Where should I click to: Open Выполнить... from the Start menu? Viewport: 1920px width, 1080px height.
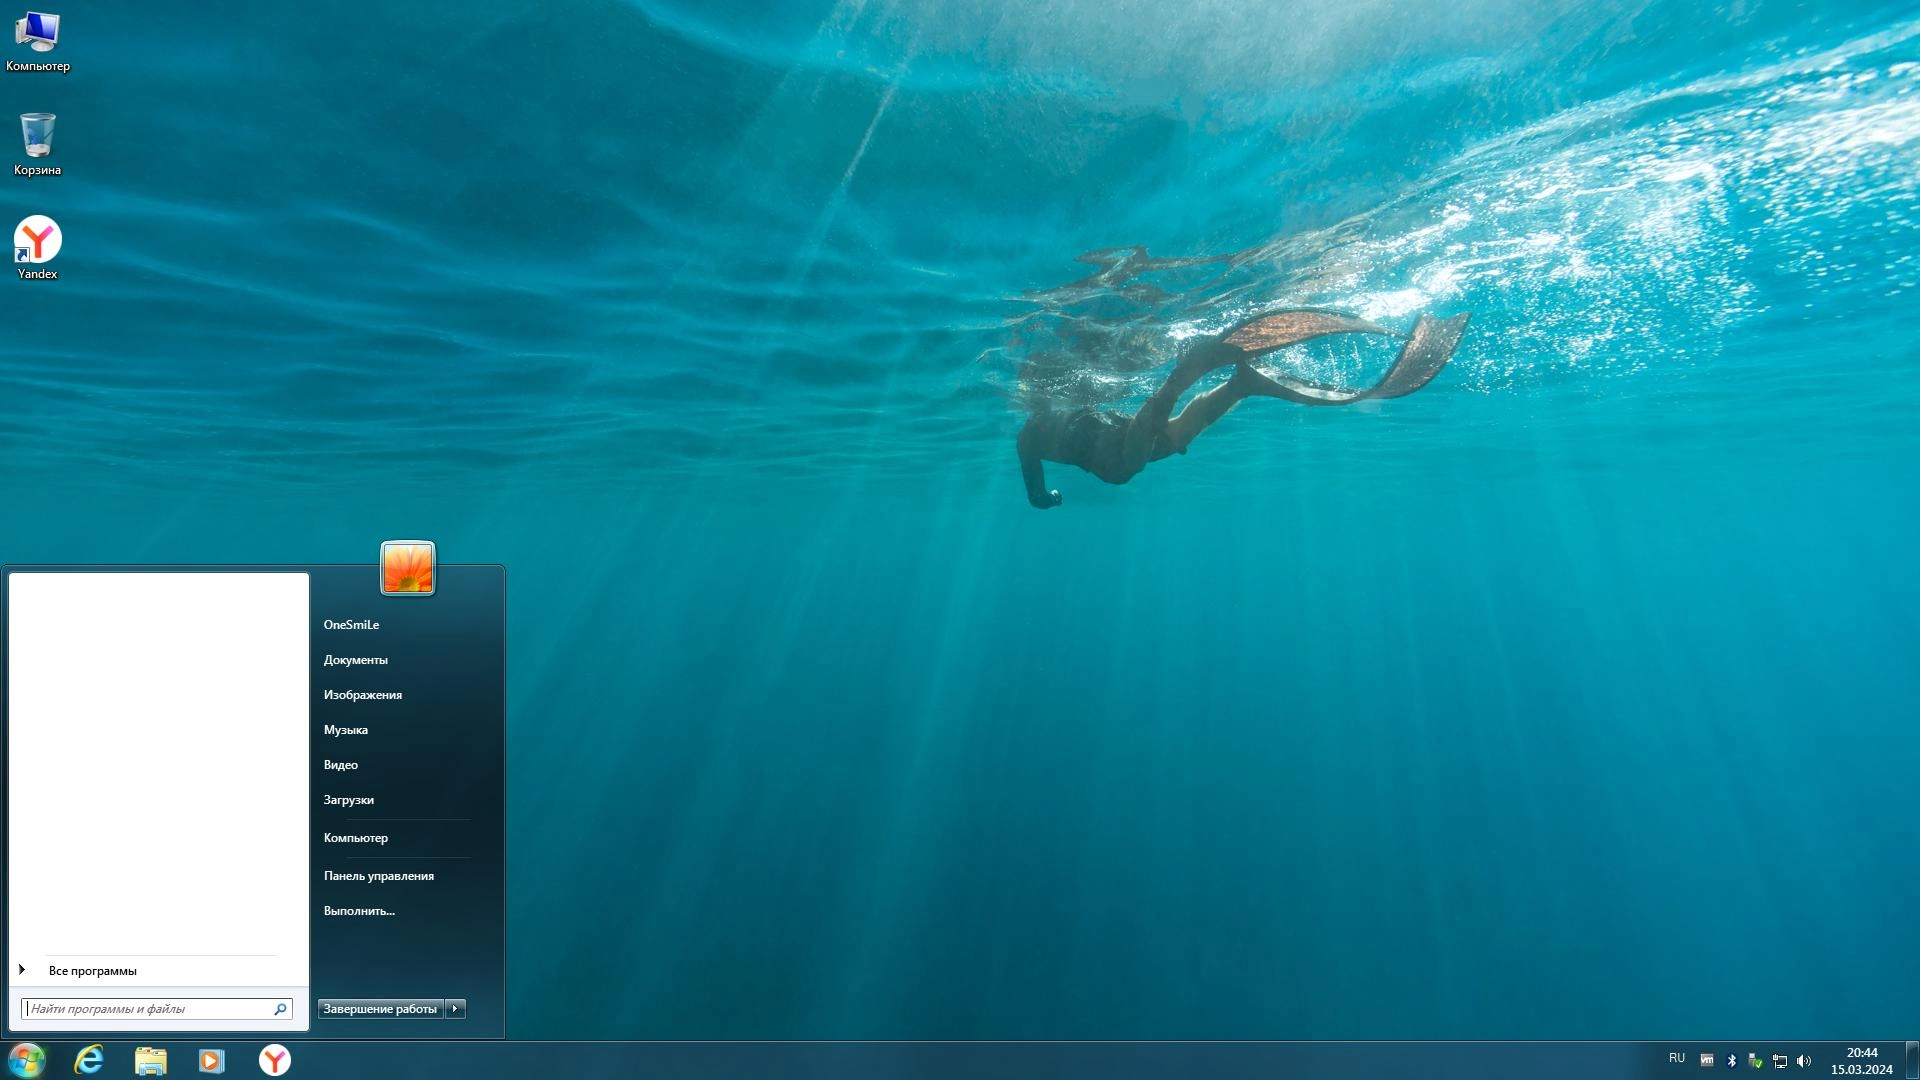[x=358, y=910]
